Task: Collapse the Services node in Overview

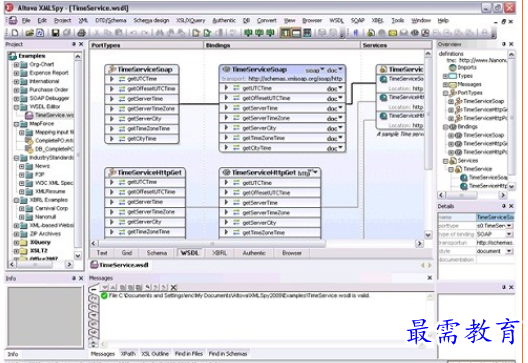Action: [x=446, y=161]
